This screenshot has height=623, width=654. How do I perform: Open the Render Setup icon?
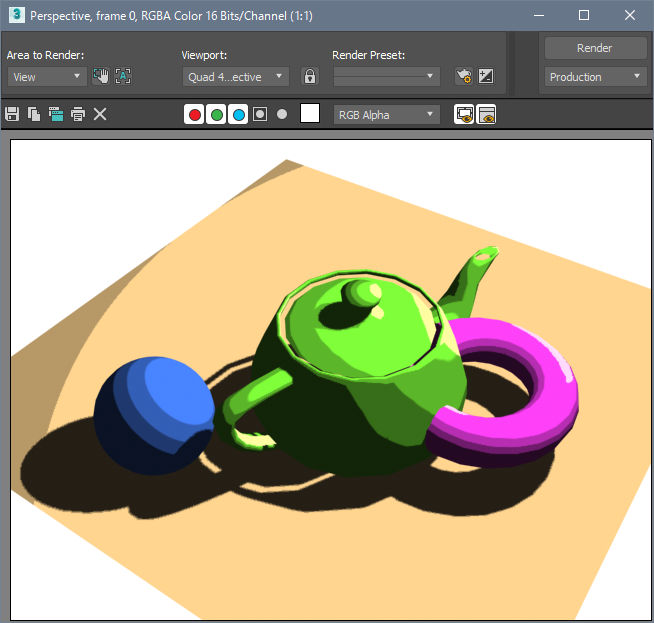pyautogui.click(x=463, y=76)
